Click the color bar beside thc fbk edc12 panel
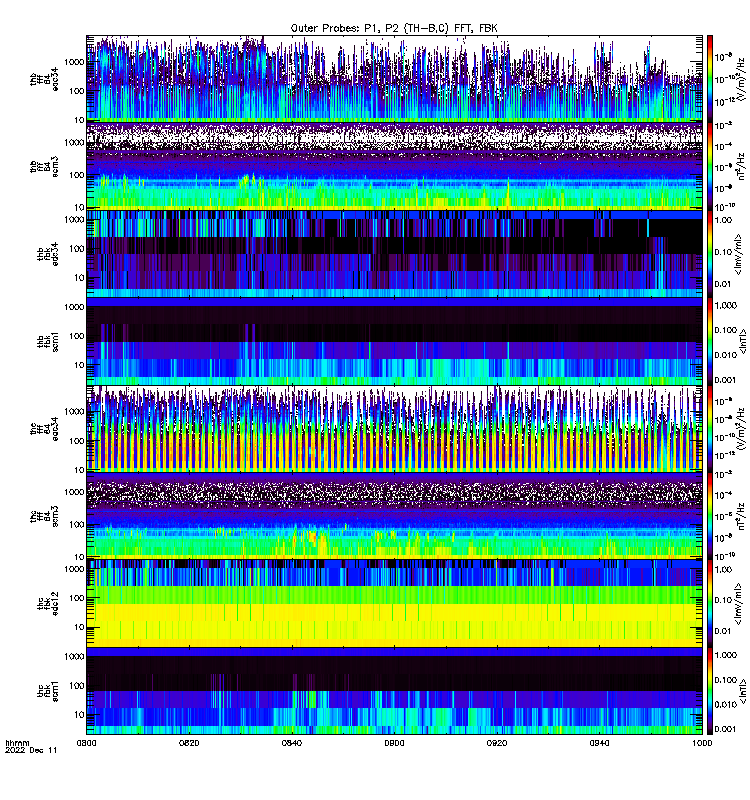This screenshot has width=750, height=800. click(710, 604)
